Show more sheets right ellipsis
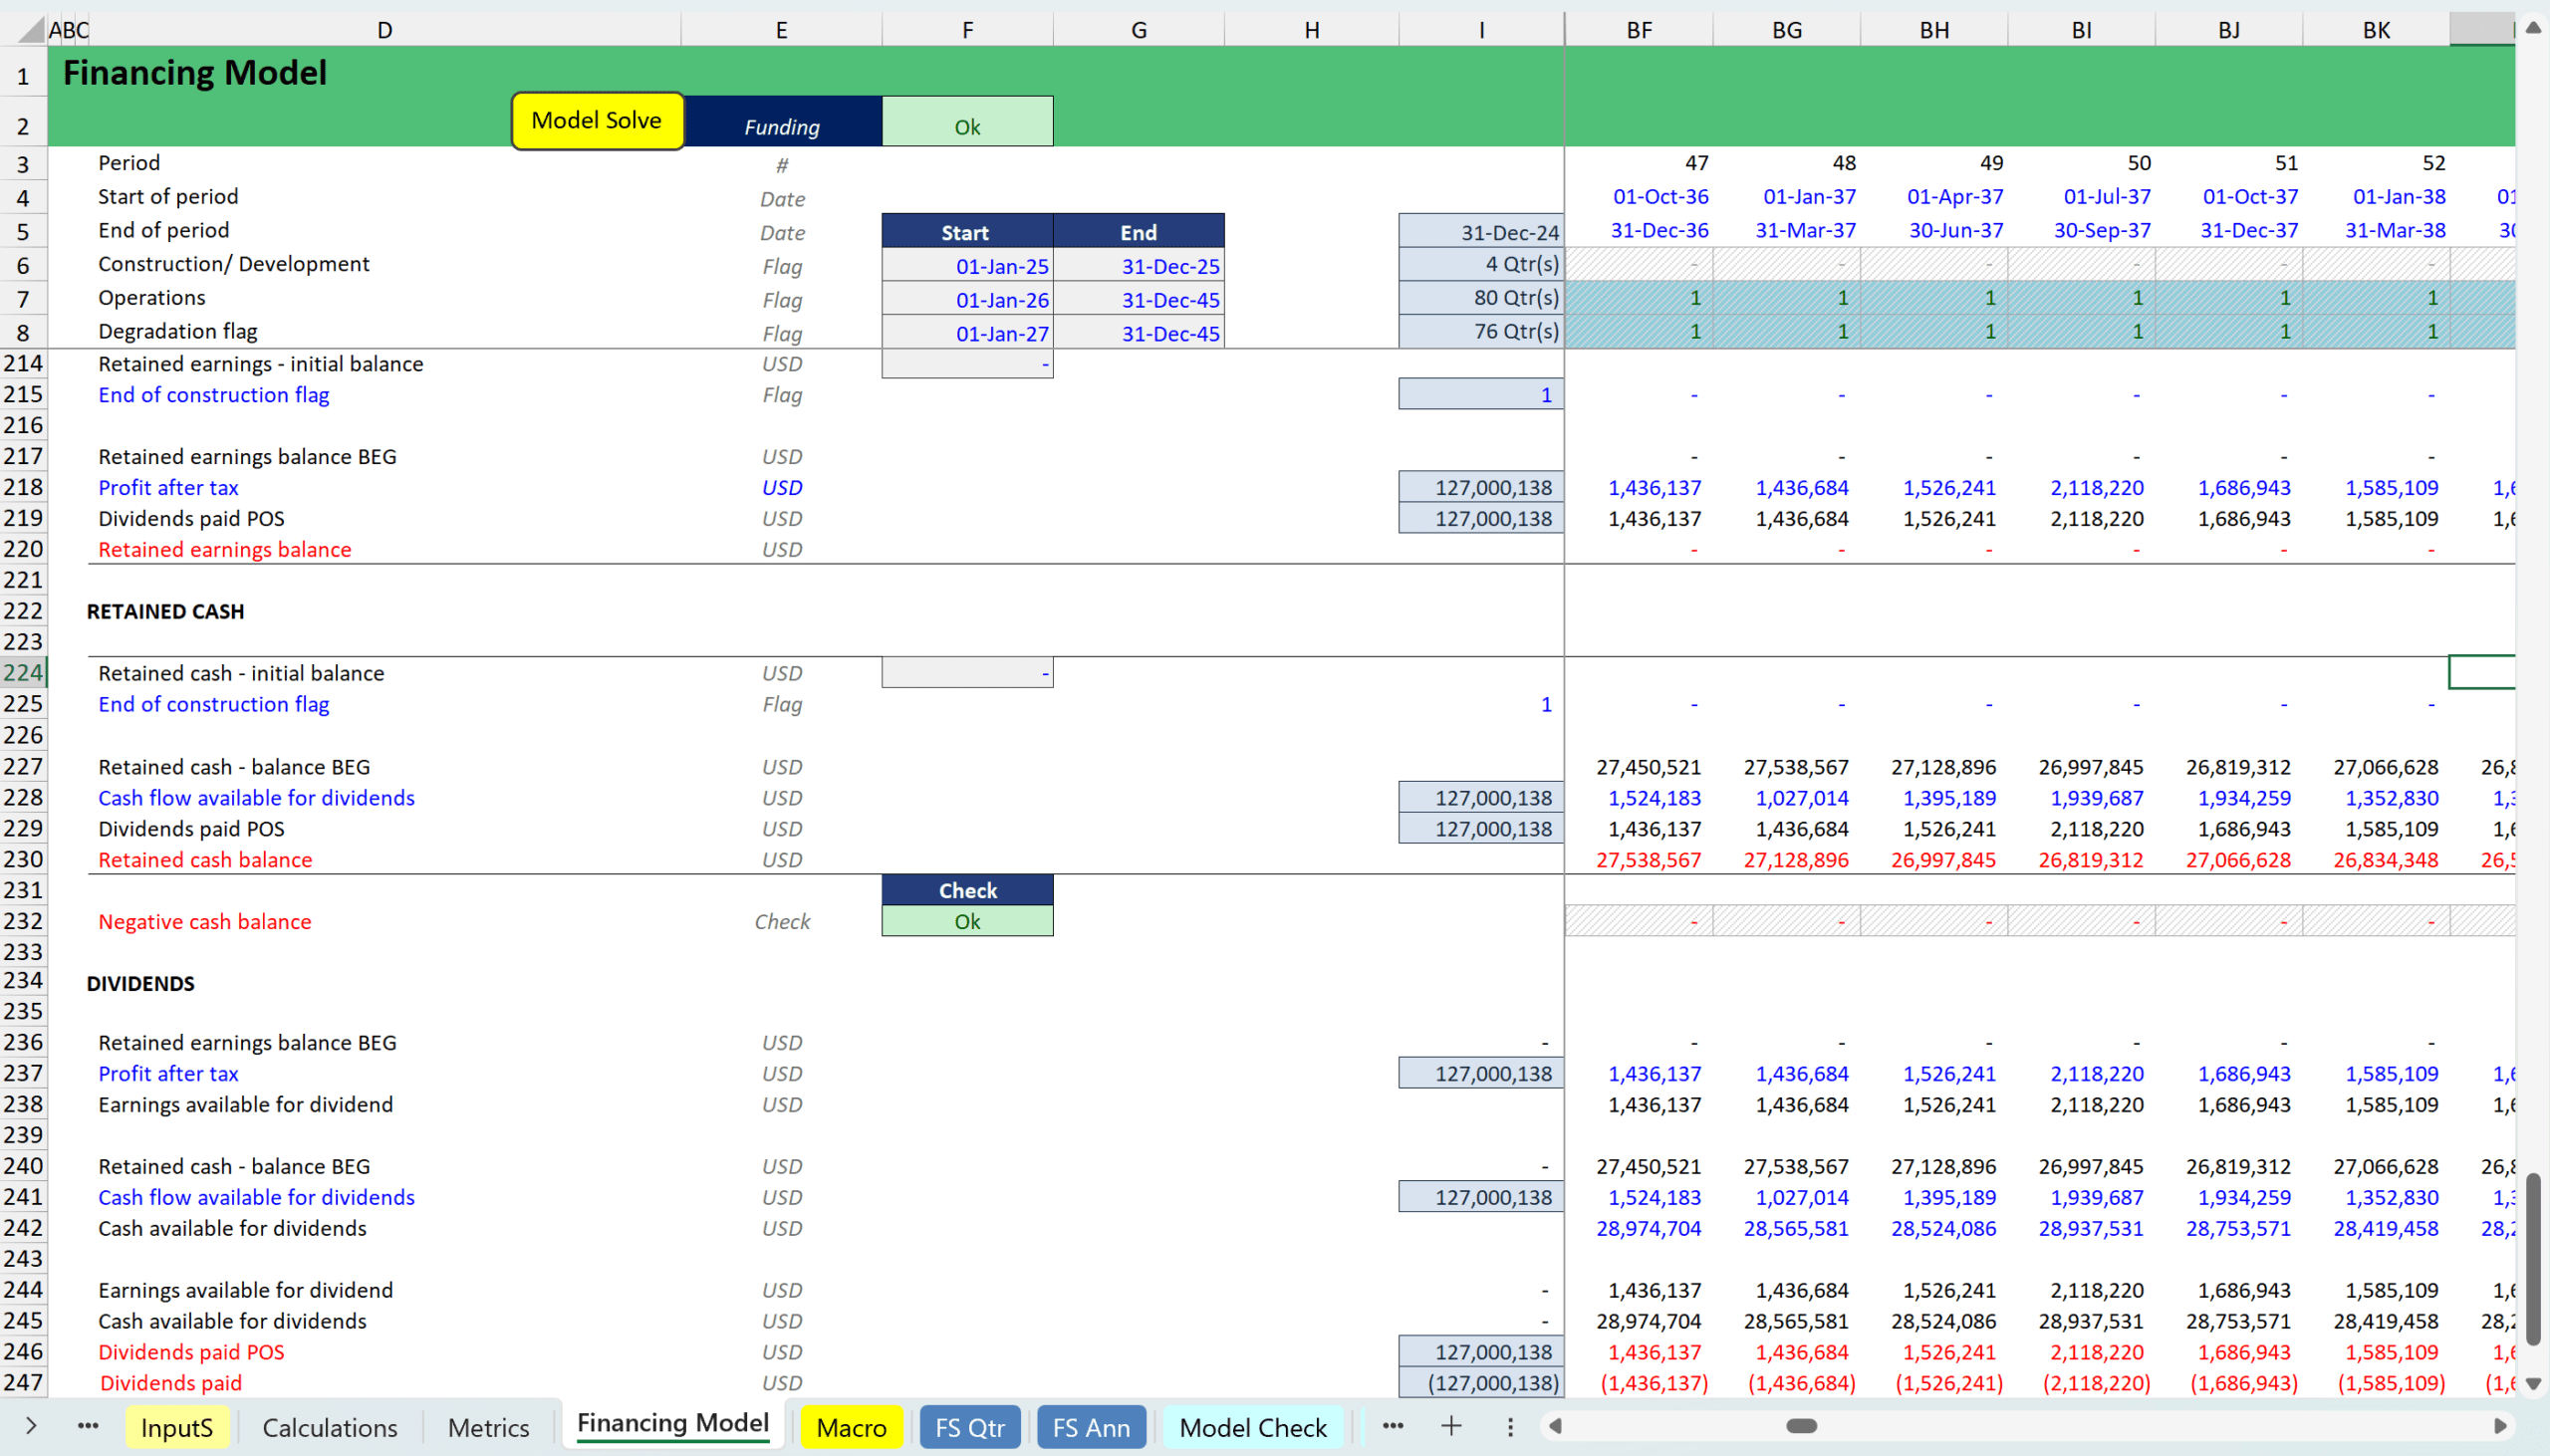 tap(1393, 1426)
